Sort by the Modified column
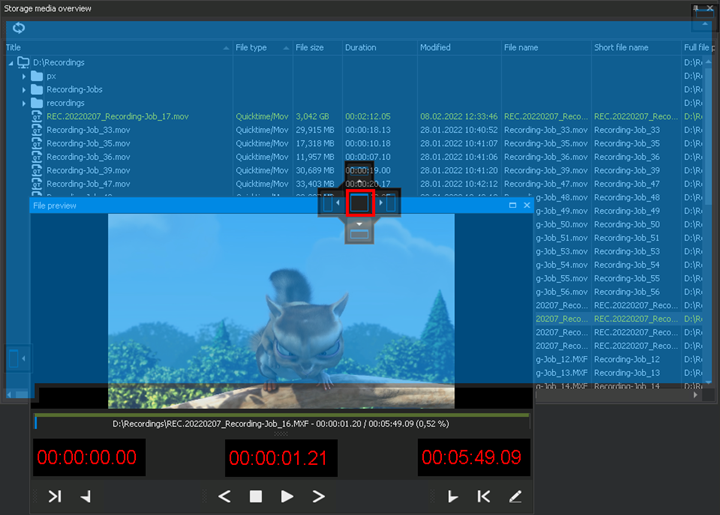 459,47
